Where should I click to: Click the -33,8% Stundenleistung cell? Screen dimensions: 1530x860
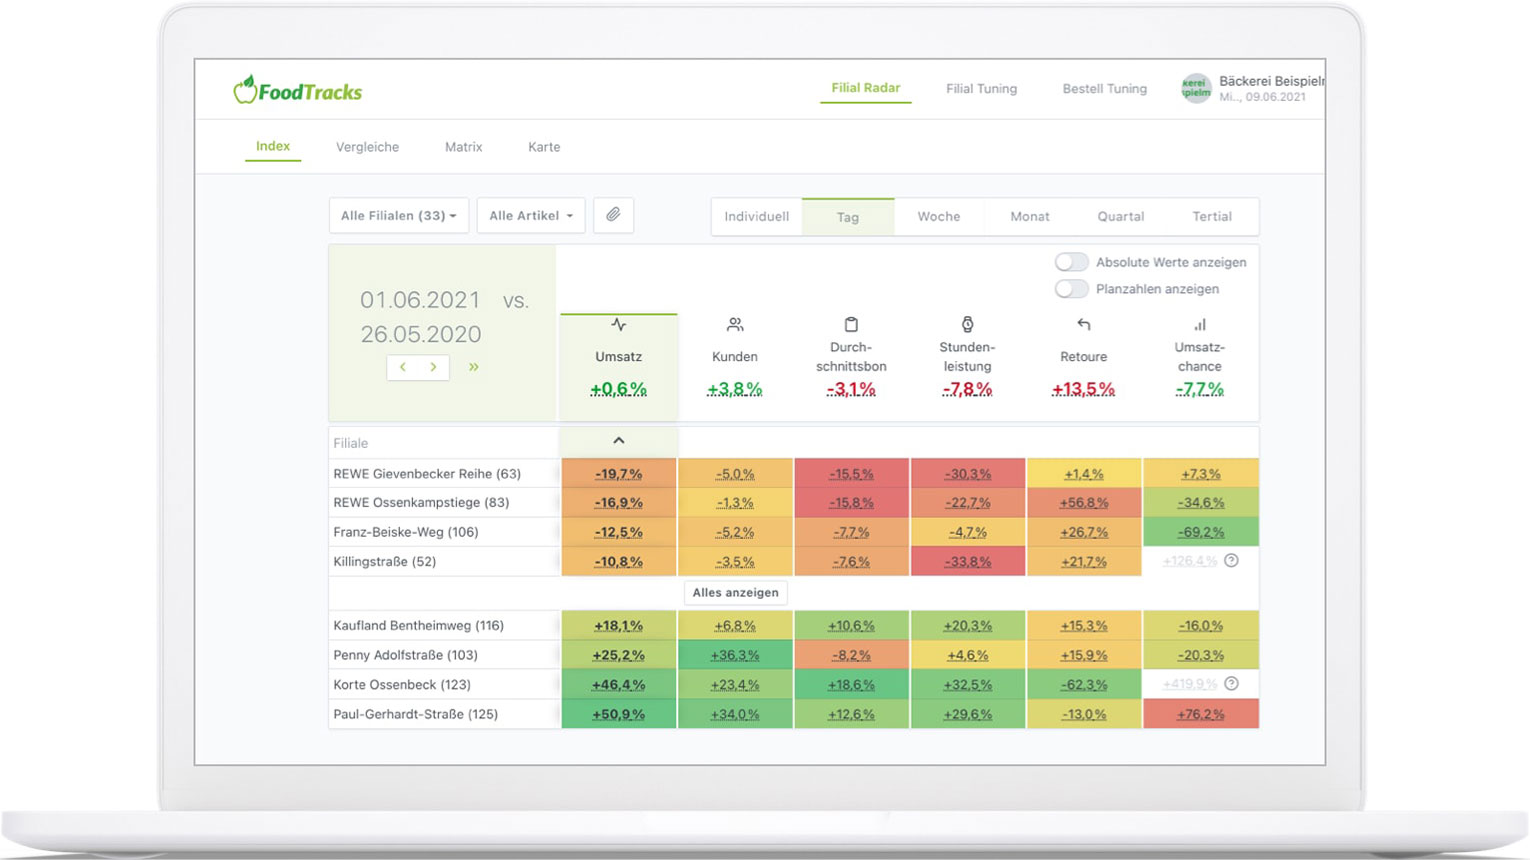pyautogui.click(x=967, y=562)
